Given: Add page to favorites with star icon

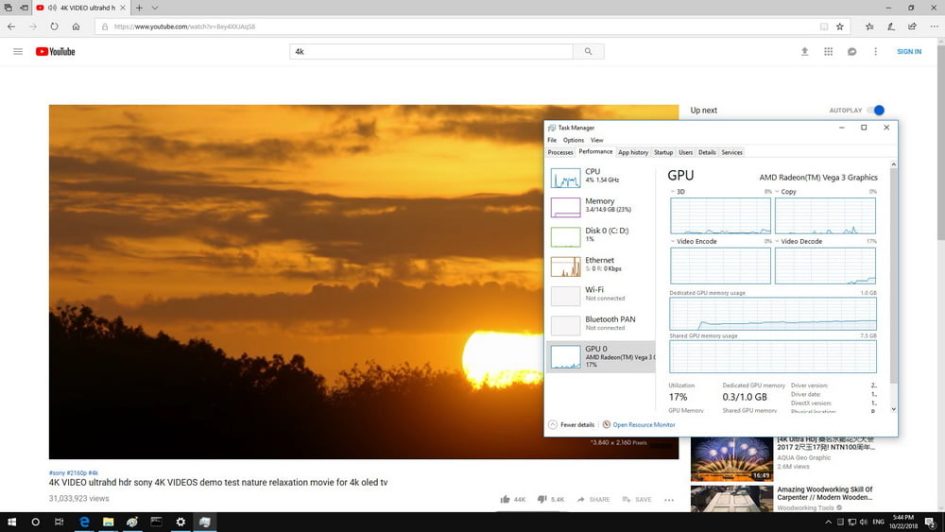Looking at the screenshot, I should click(x=840, y=27).
